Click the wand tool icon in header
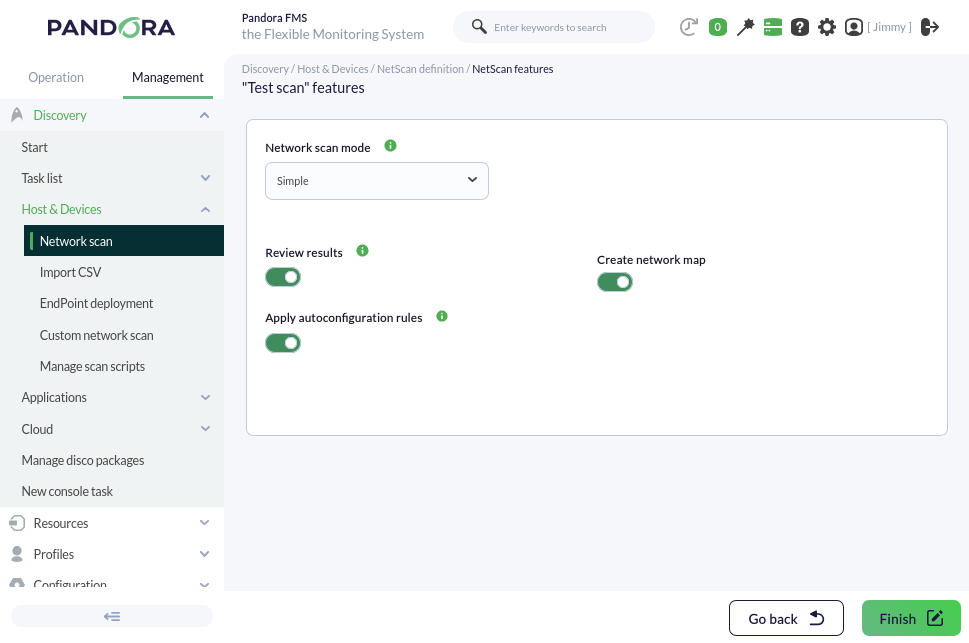The image size is (969, 643). (x=745, y=27)
